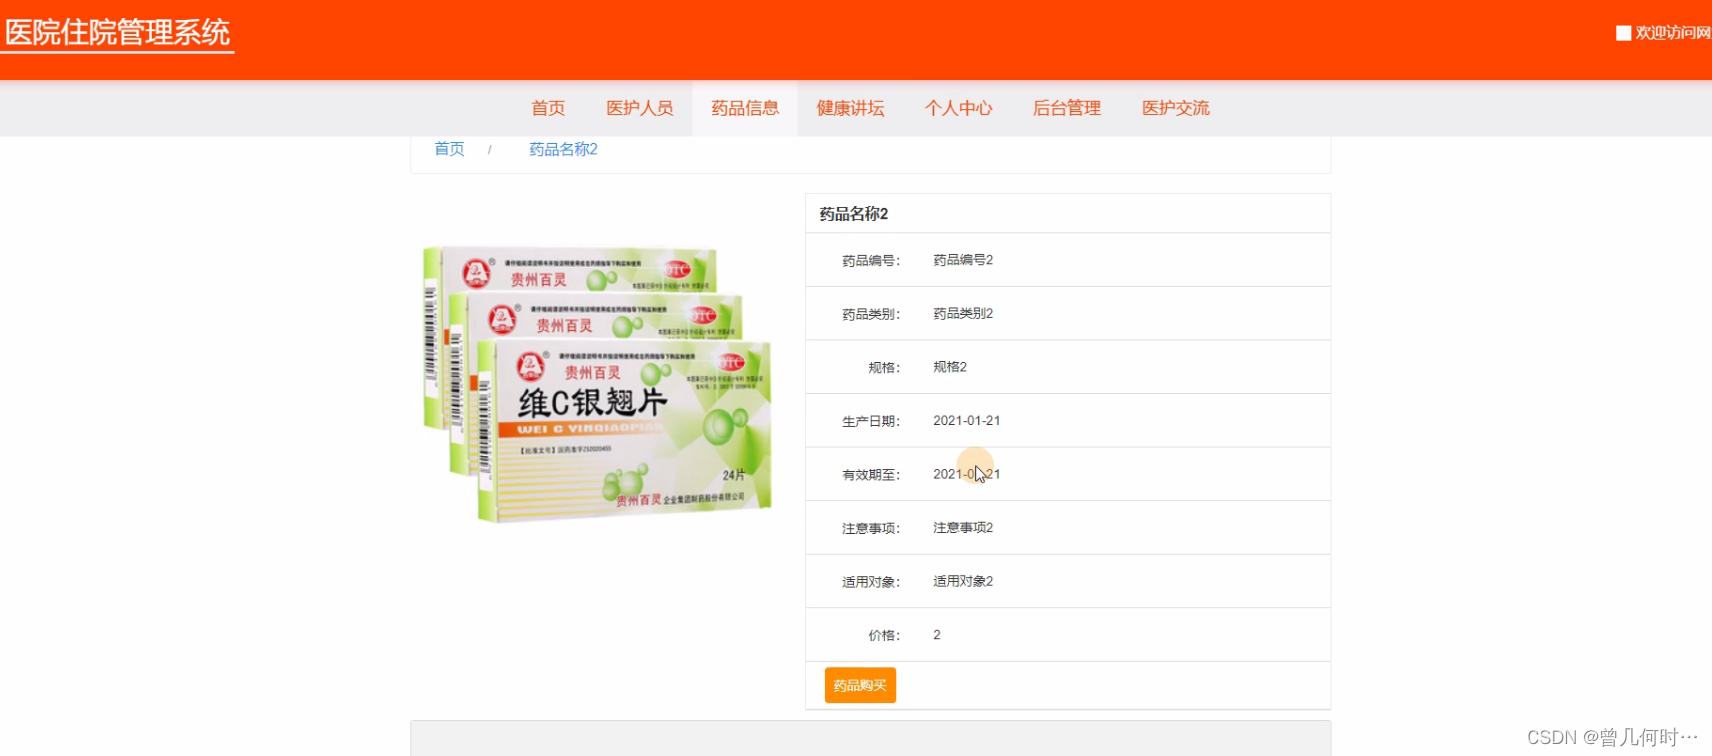
Task: Click the 药品类别: label
Action: [x=871, y=314]
